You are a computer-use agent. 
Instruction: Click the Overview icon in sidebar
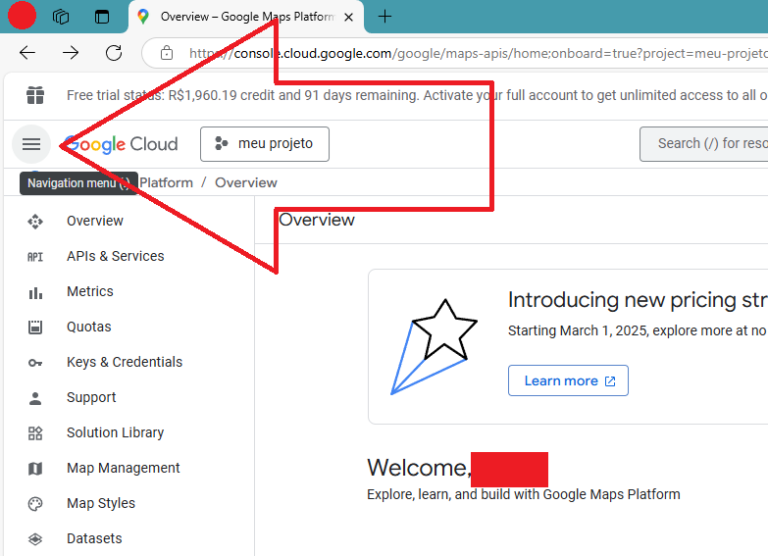click(36, 221)
